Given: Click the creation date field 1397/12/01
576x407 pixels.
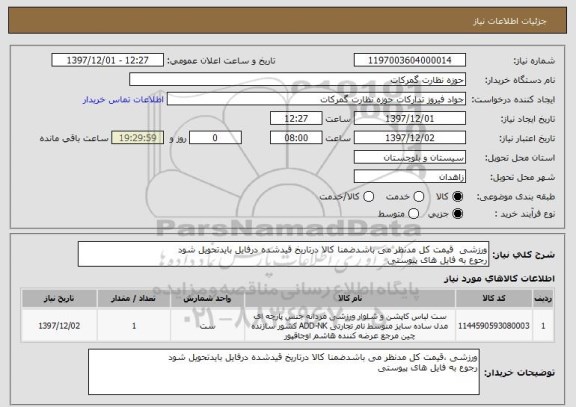Looking at the screenshot, I should point(410,118).
